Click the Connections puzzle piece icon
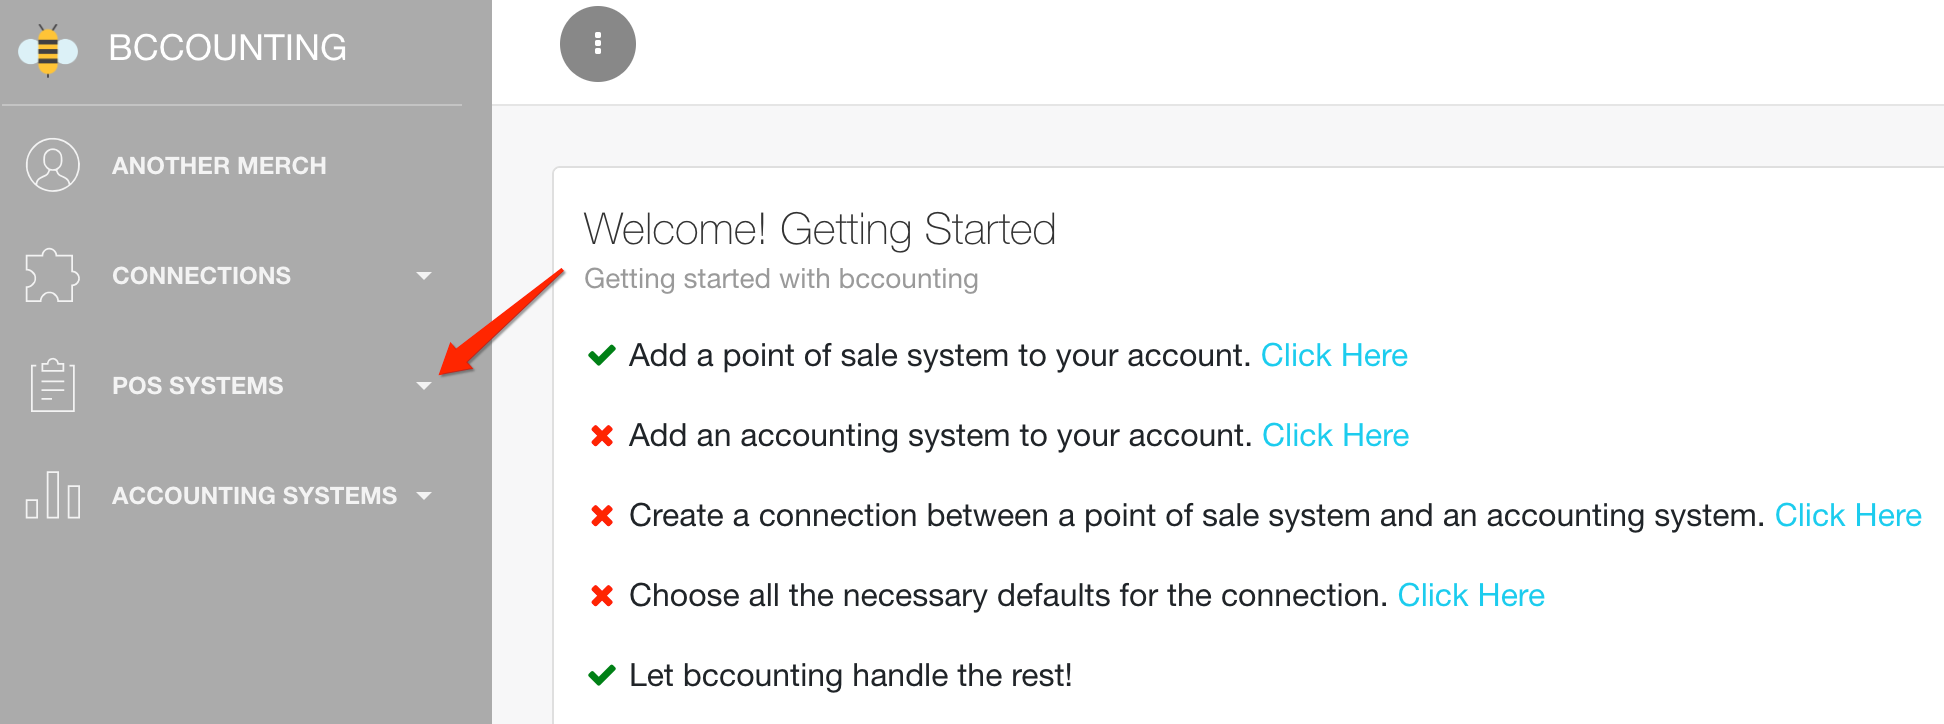This screenshot has height=724, width=1944. click(52, 275)
